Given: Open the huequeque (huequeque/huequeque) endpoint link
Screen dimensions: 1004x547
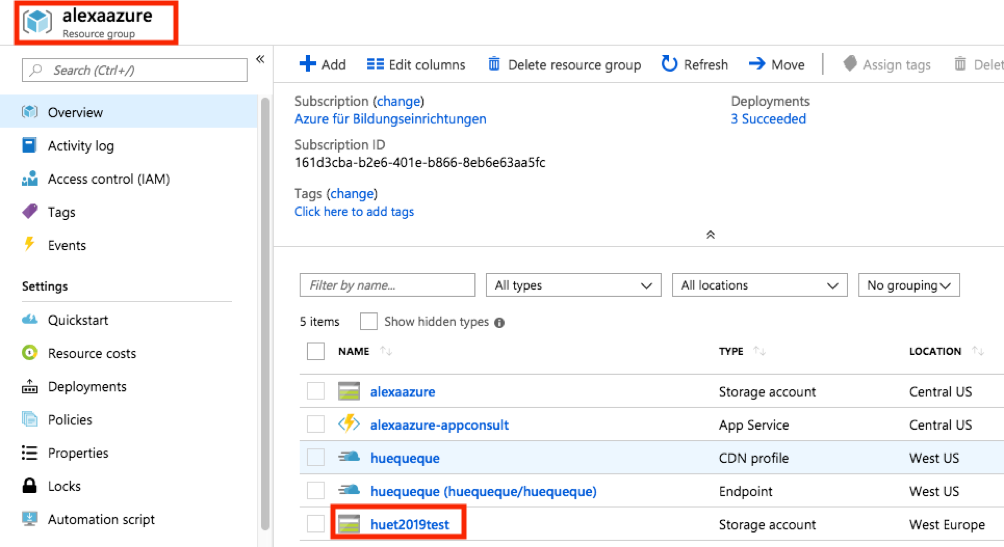Looking at the screenshot, I should 483,491.
